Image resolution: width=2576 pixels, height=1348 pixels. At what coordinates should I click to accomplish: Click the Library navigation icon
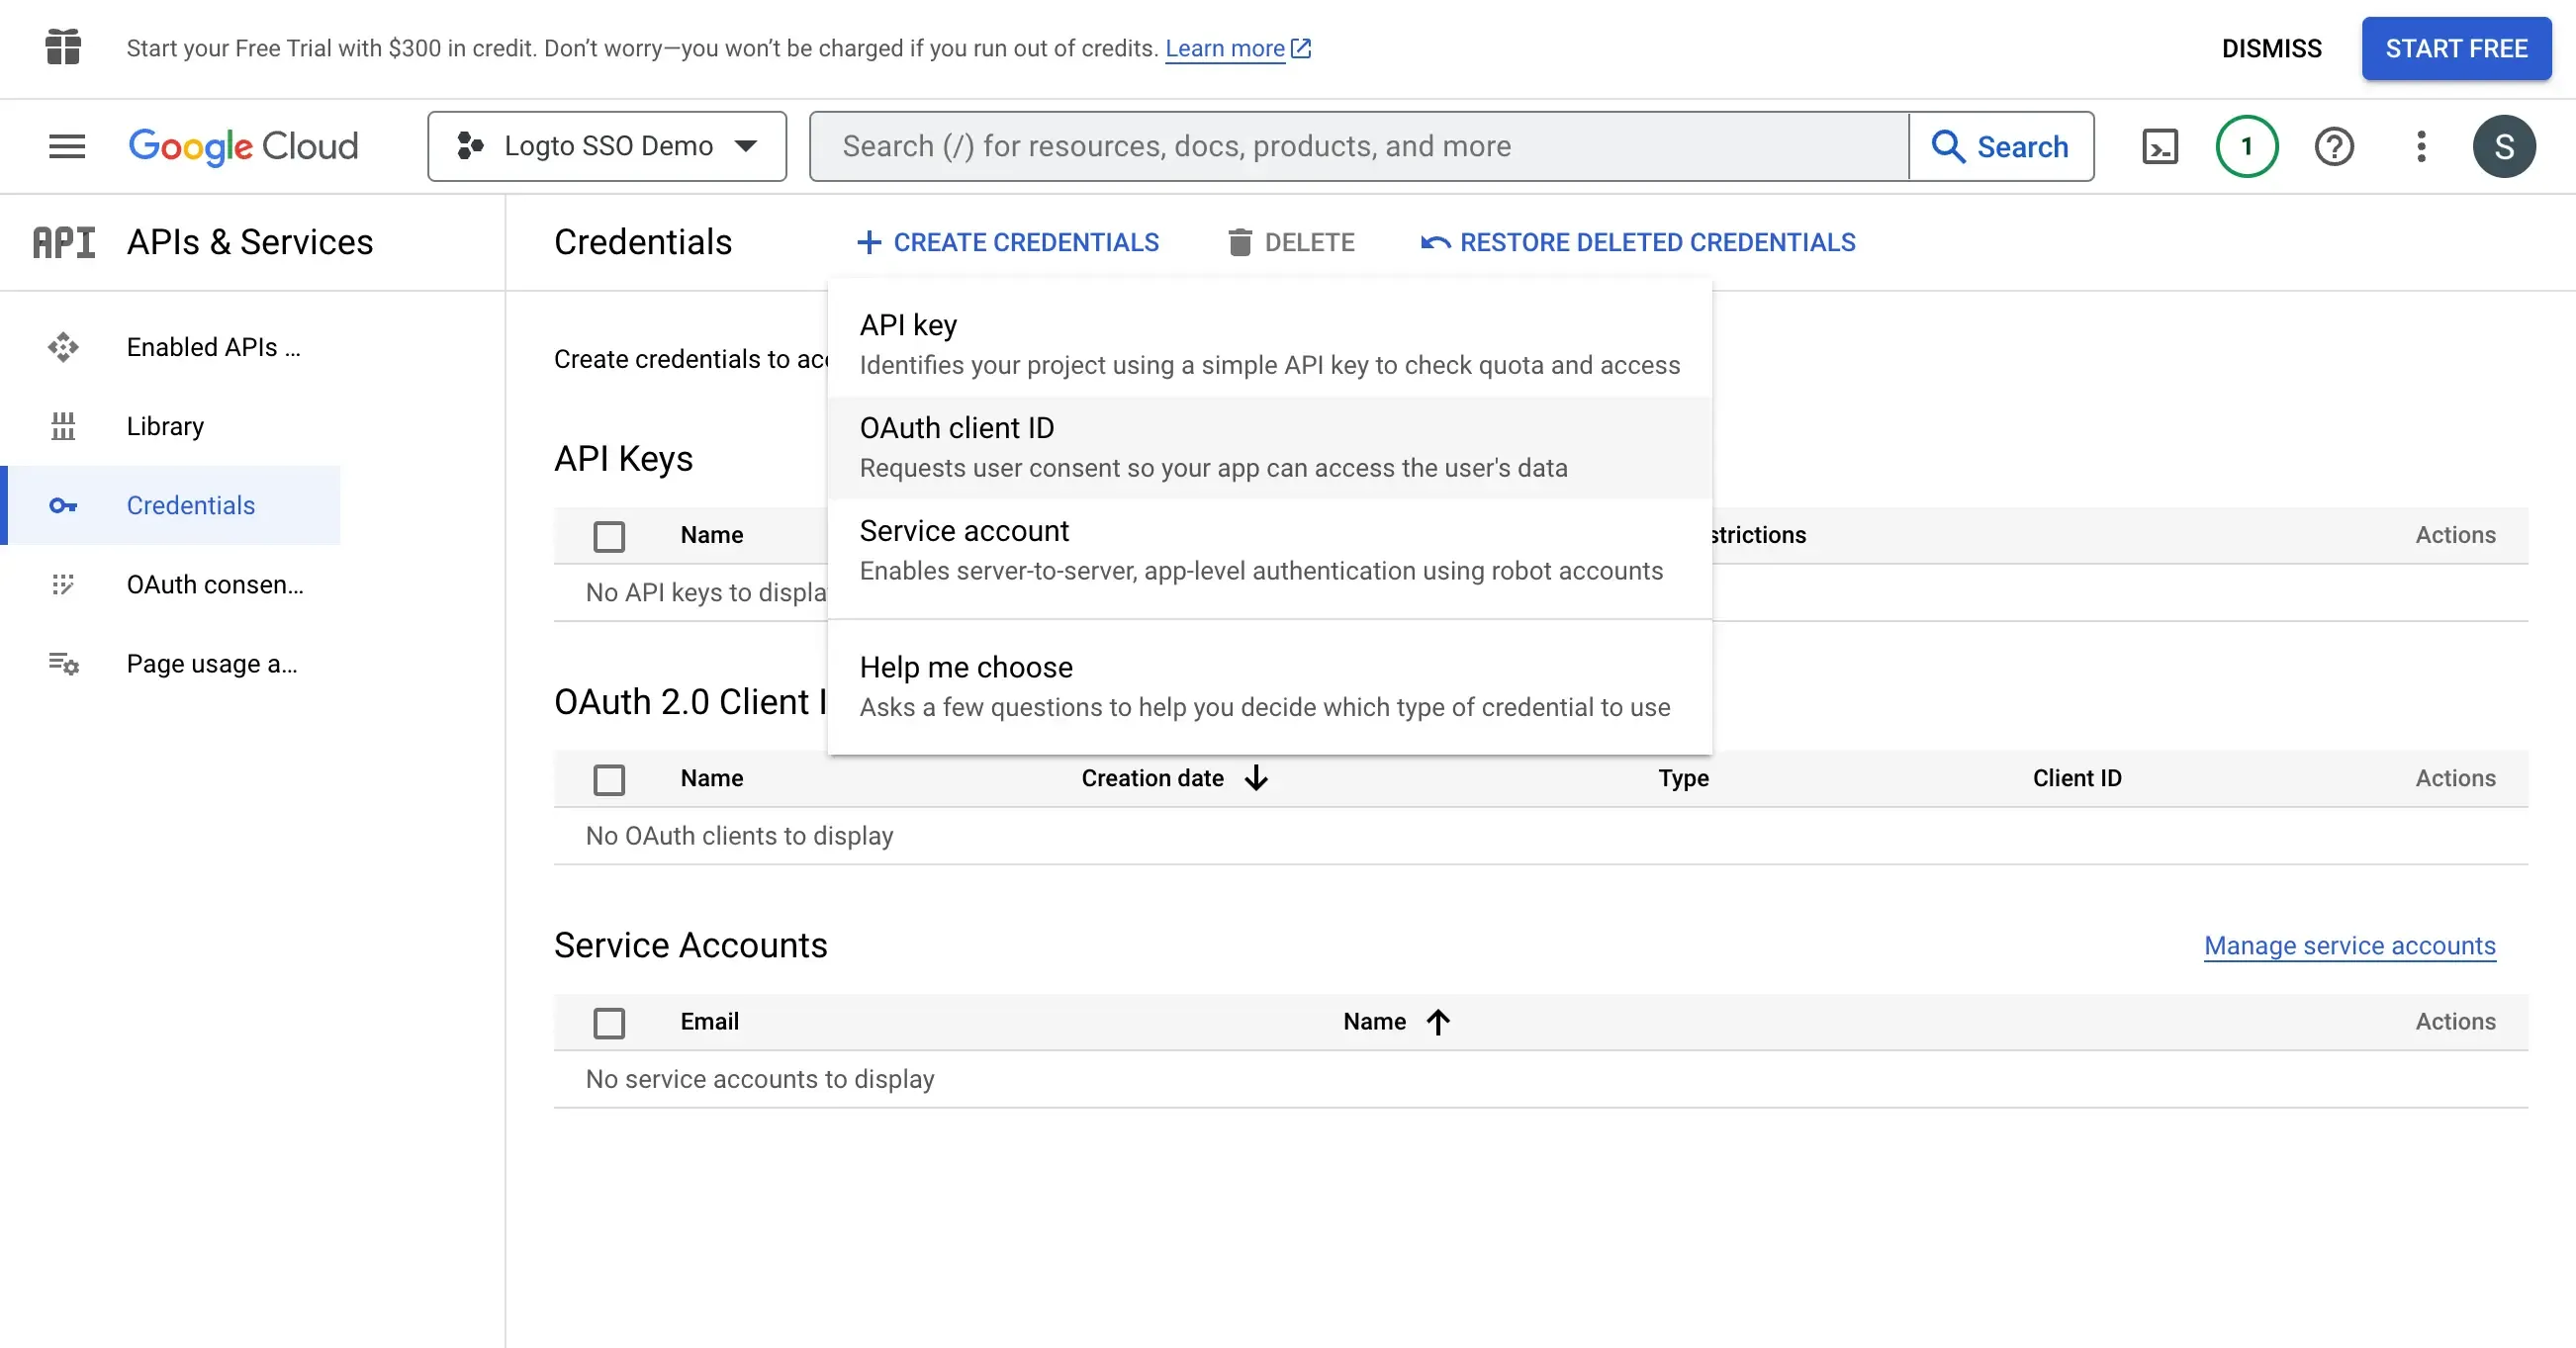[63, 424]
